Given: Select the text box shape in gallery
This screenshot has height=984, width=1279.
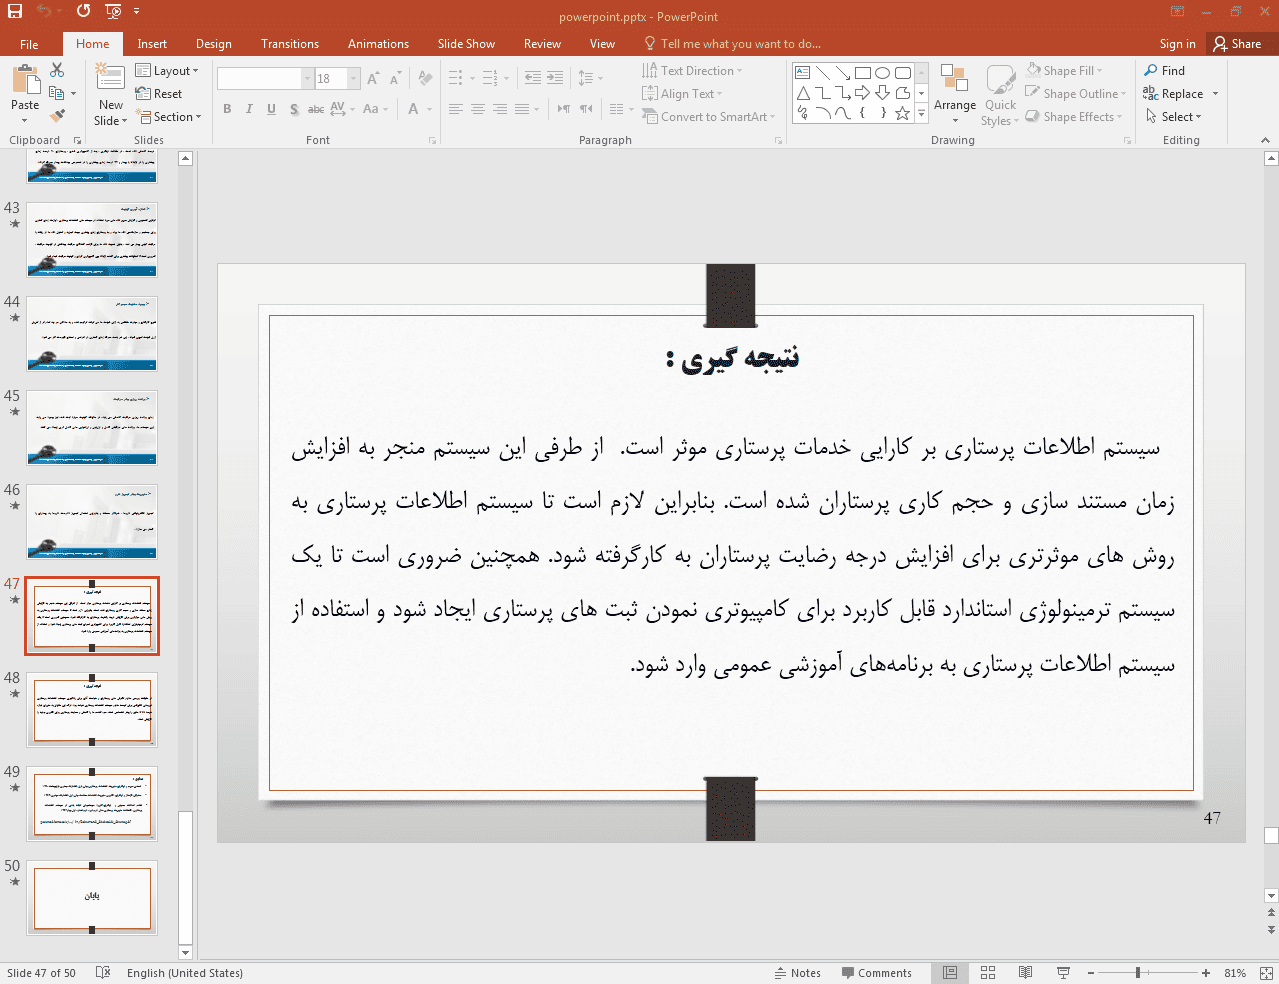Looking at the screenshot, I should pyautogui.click(x=803, y=73).
